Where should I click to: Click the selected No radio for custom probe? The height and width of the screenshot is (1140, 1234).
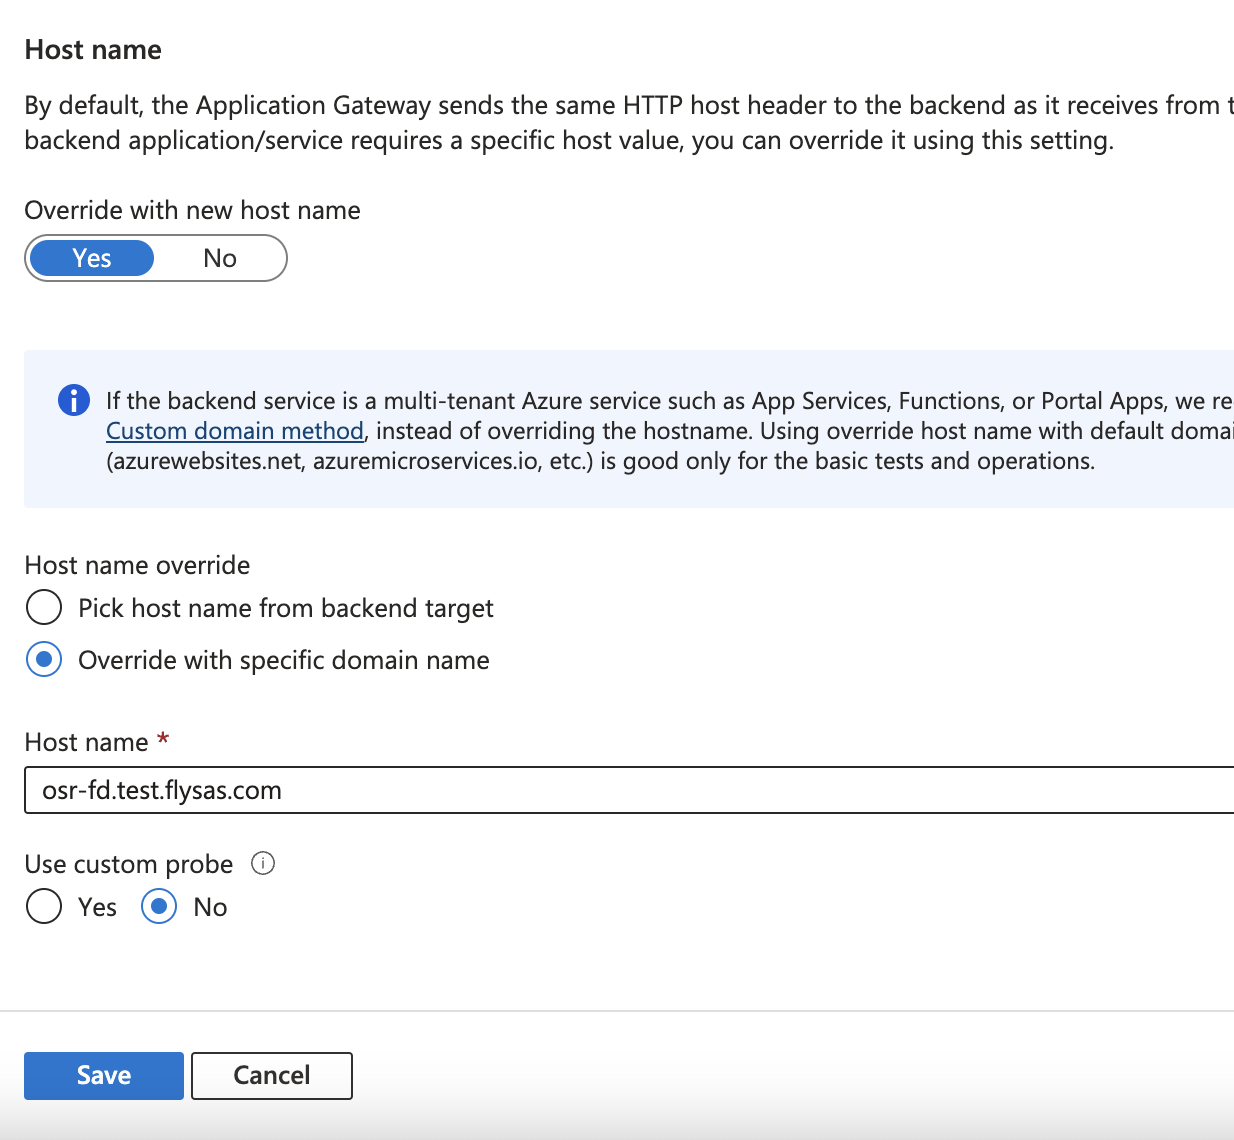[159, 906]
